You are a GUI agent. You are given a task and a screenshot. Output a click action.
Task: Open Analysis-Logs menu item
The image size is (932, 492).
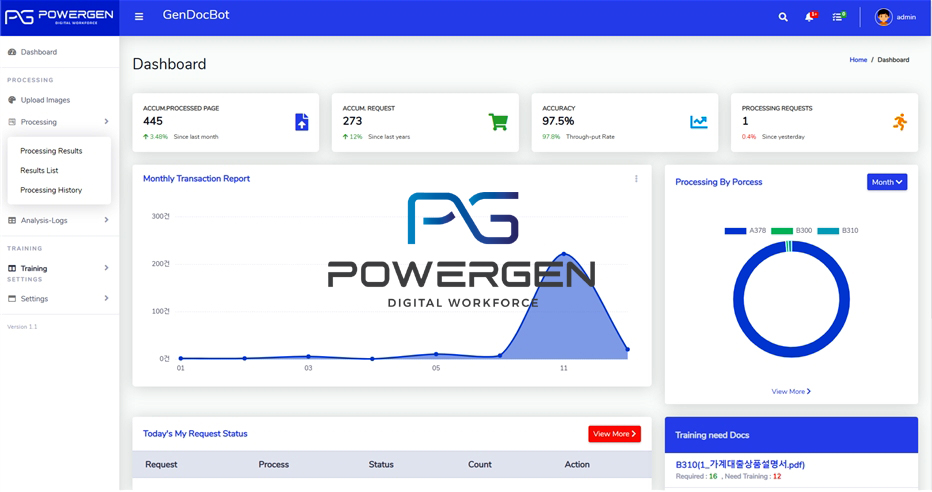[44, 220]
